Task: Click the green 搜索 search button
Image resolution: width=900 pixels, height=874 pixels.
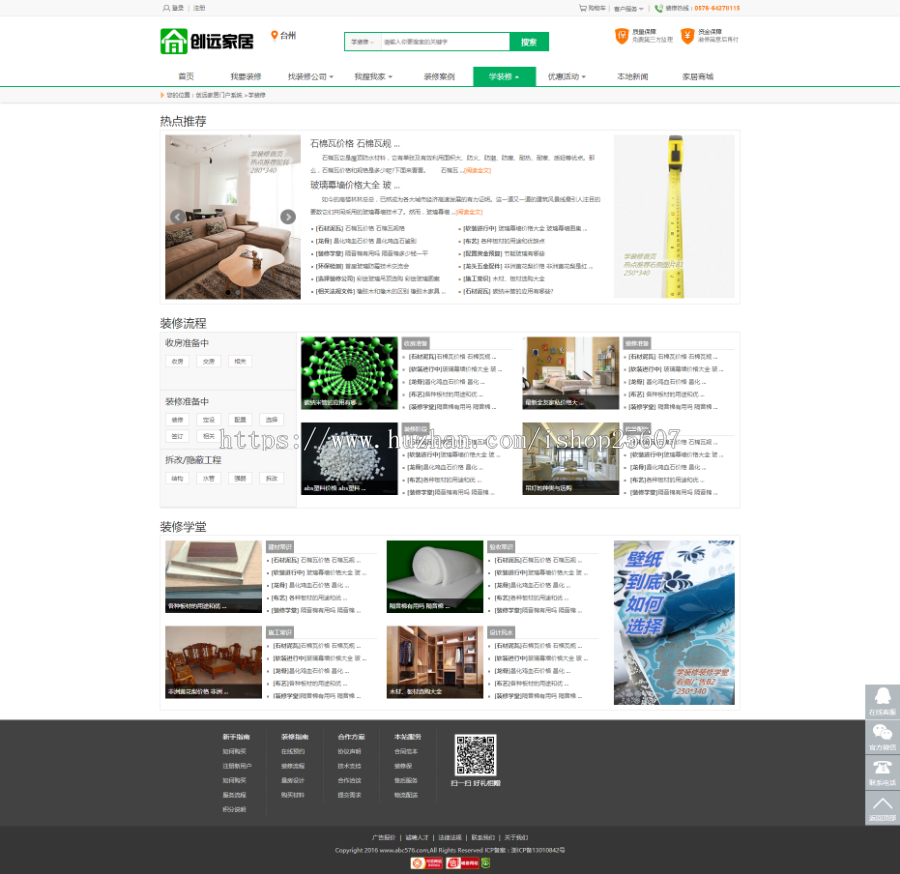Action: (529, 41)
